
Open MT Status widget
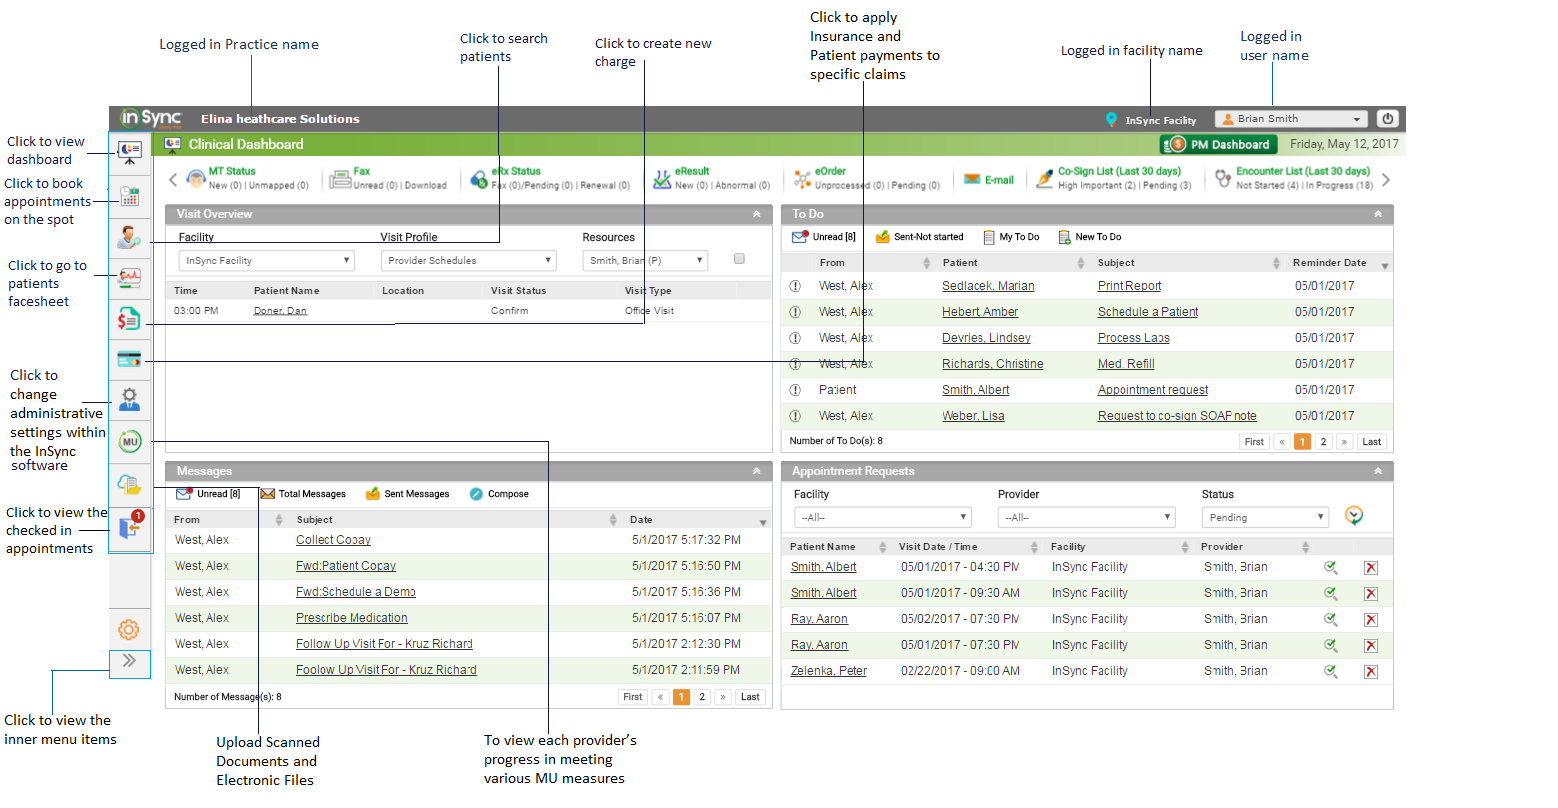tap(246, 178)
